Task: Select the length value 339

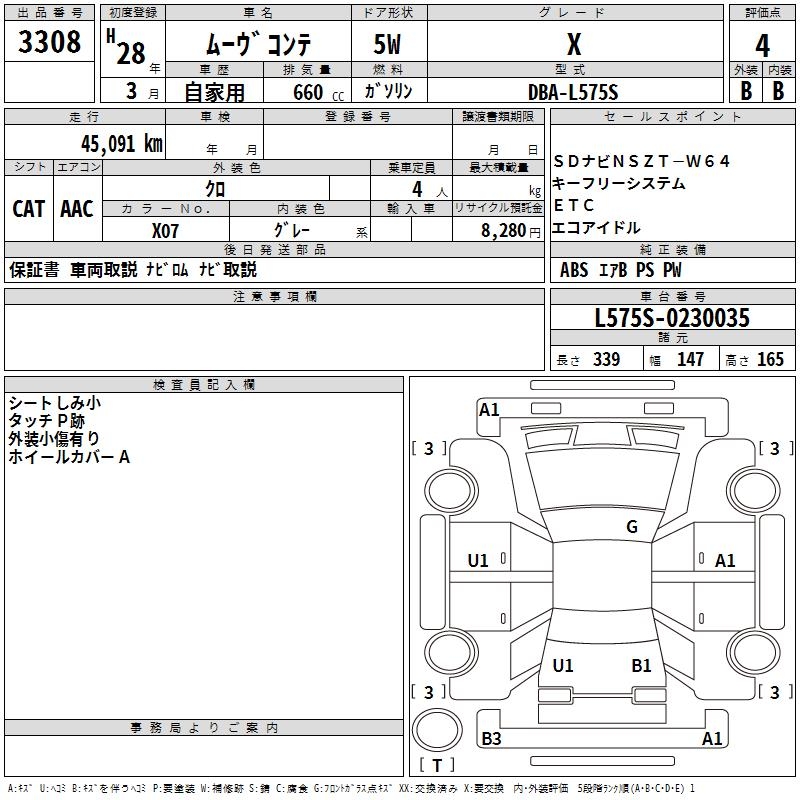Action: [607, 359]
